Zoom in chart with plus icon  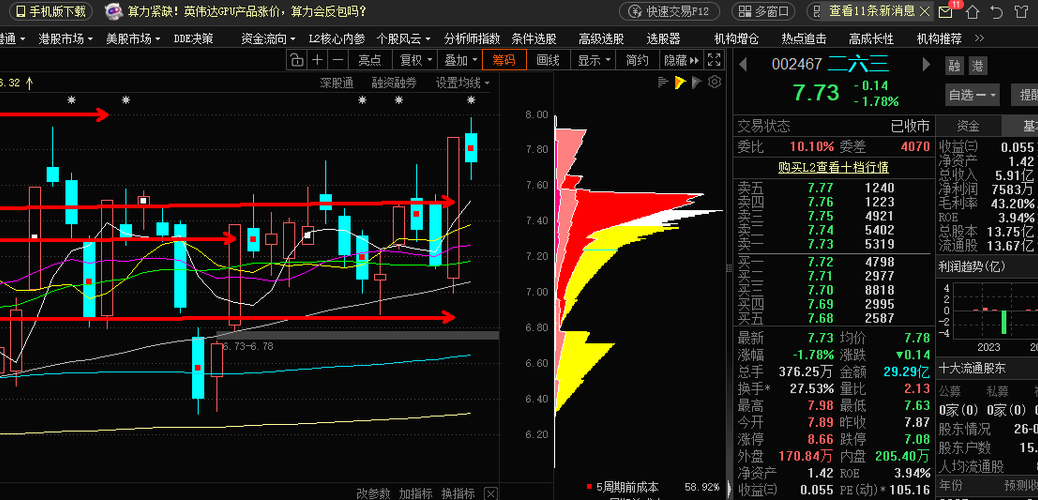pyautogui.click(x=317, y=60)
